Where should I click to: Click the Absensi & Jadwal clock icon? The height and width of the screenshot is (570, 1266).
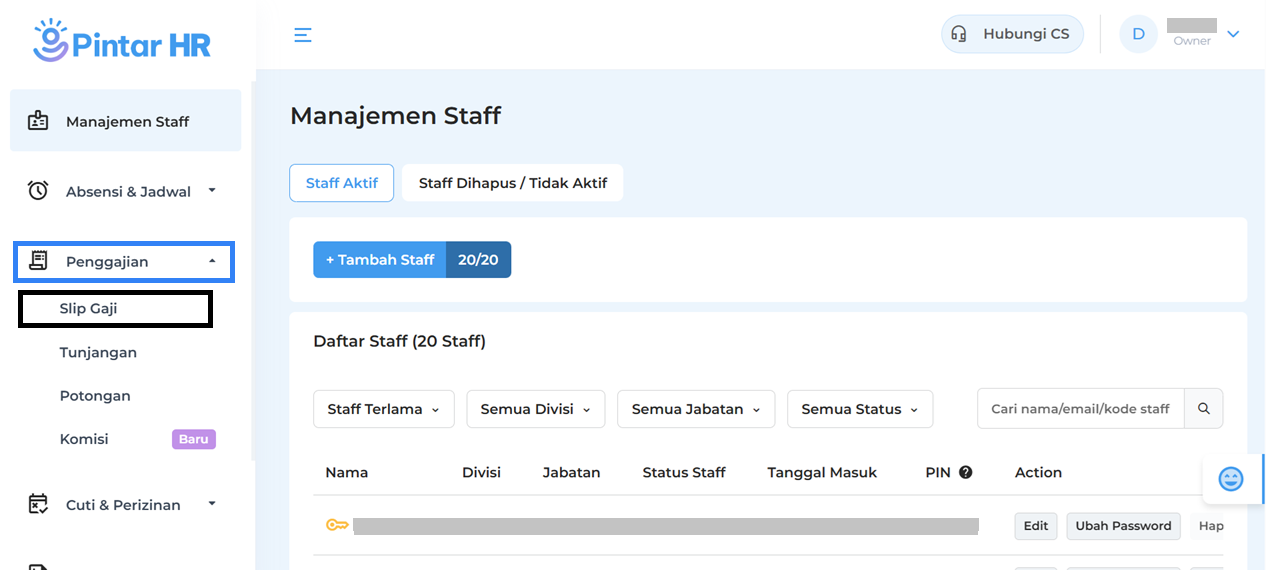click(x=38, y=191)
